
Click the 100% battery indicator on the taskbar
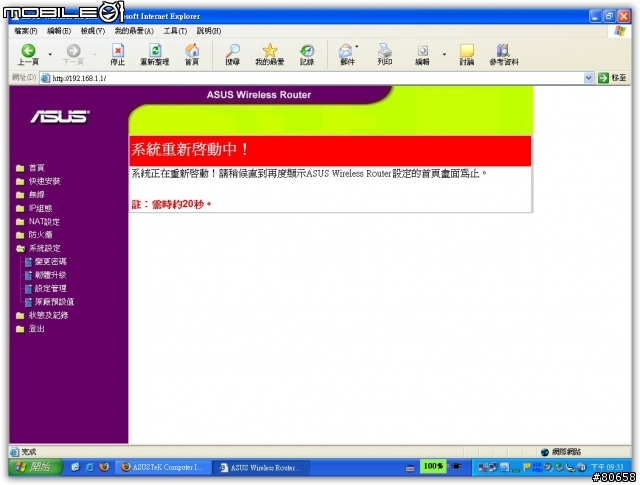click(x=433, y=467)
